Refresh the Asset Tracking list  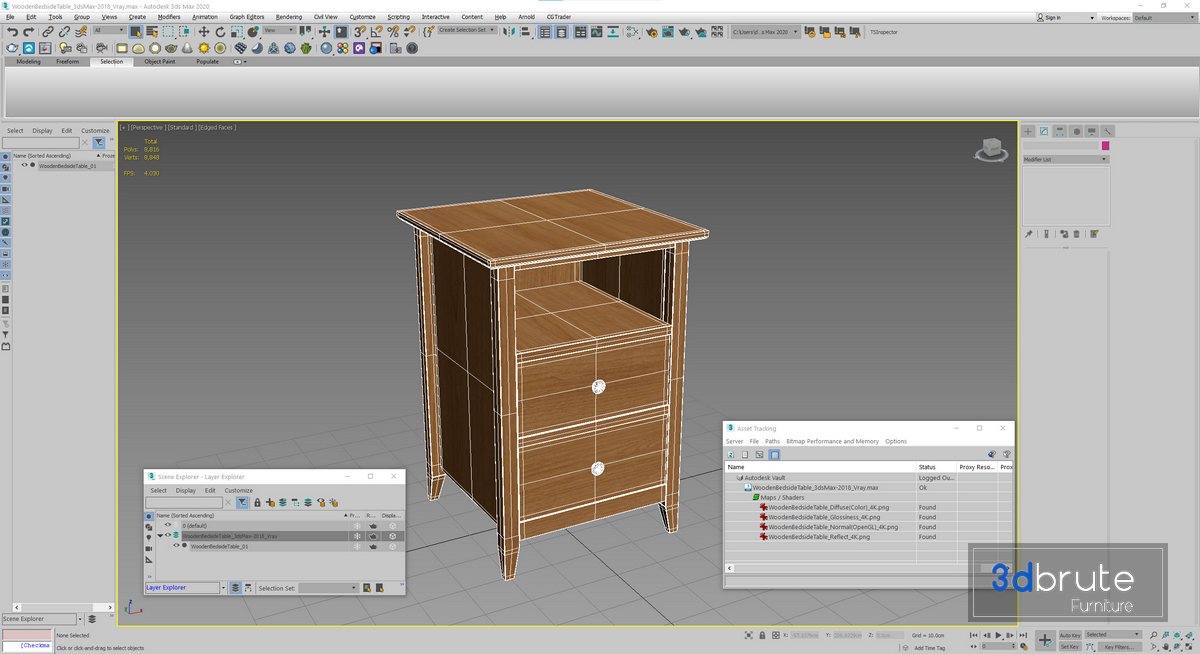coord(731,454)
